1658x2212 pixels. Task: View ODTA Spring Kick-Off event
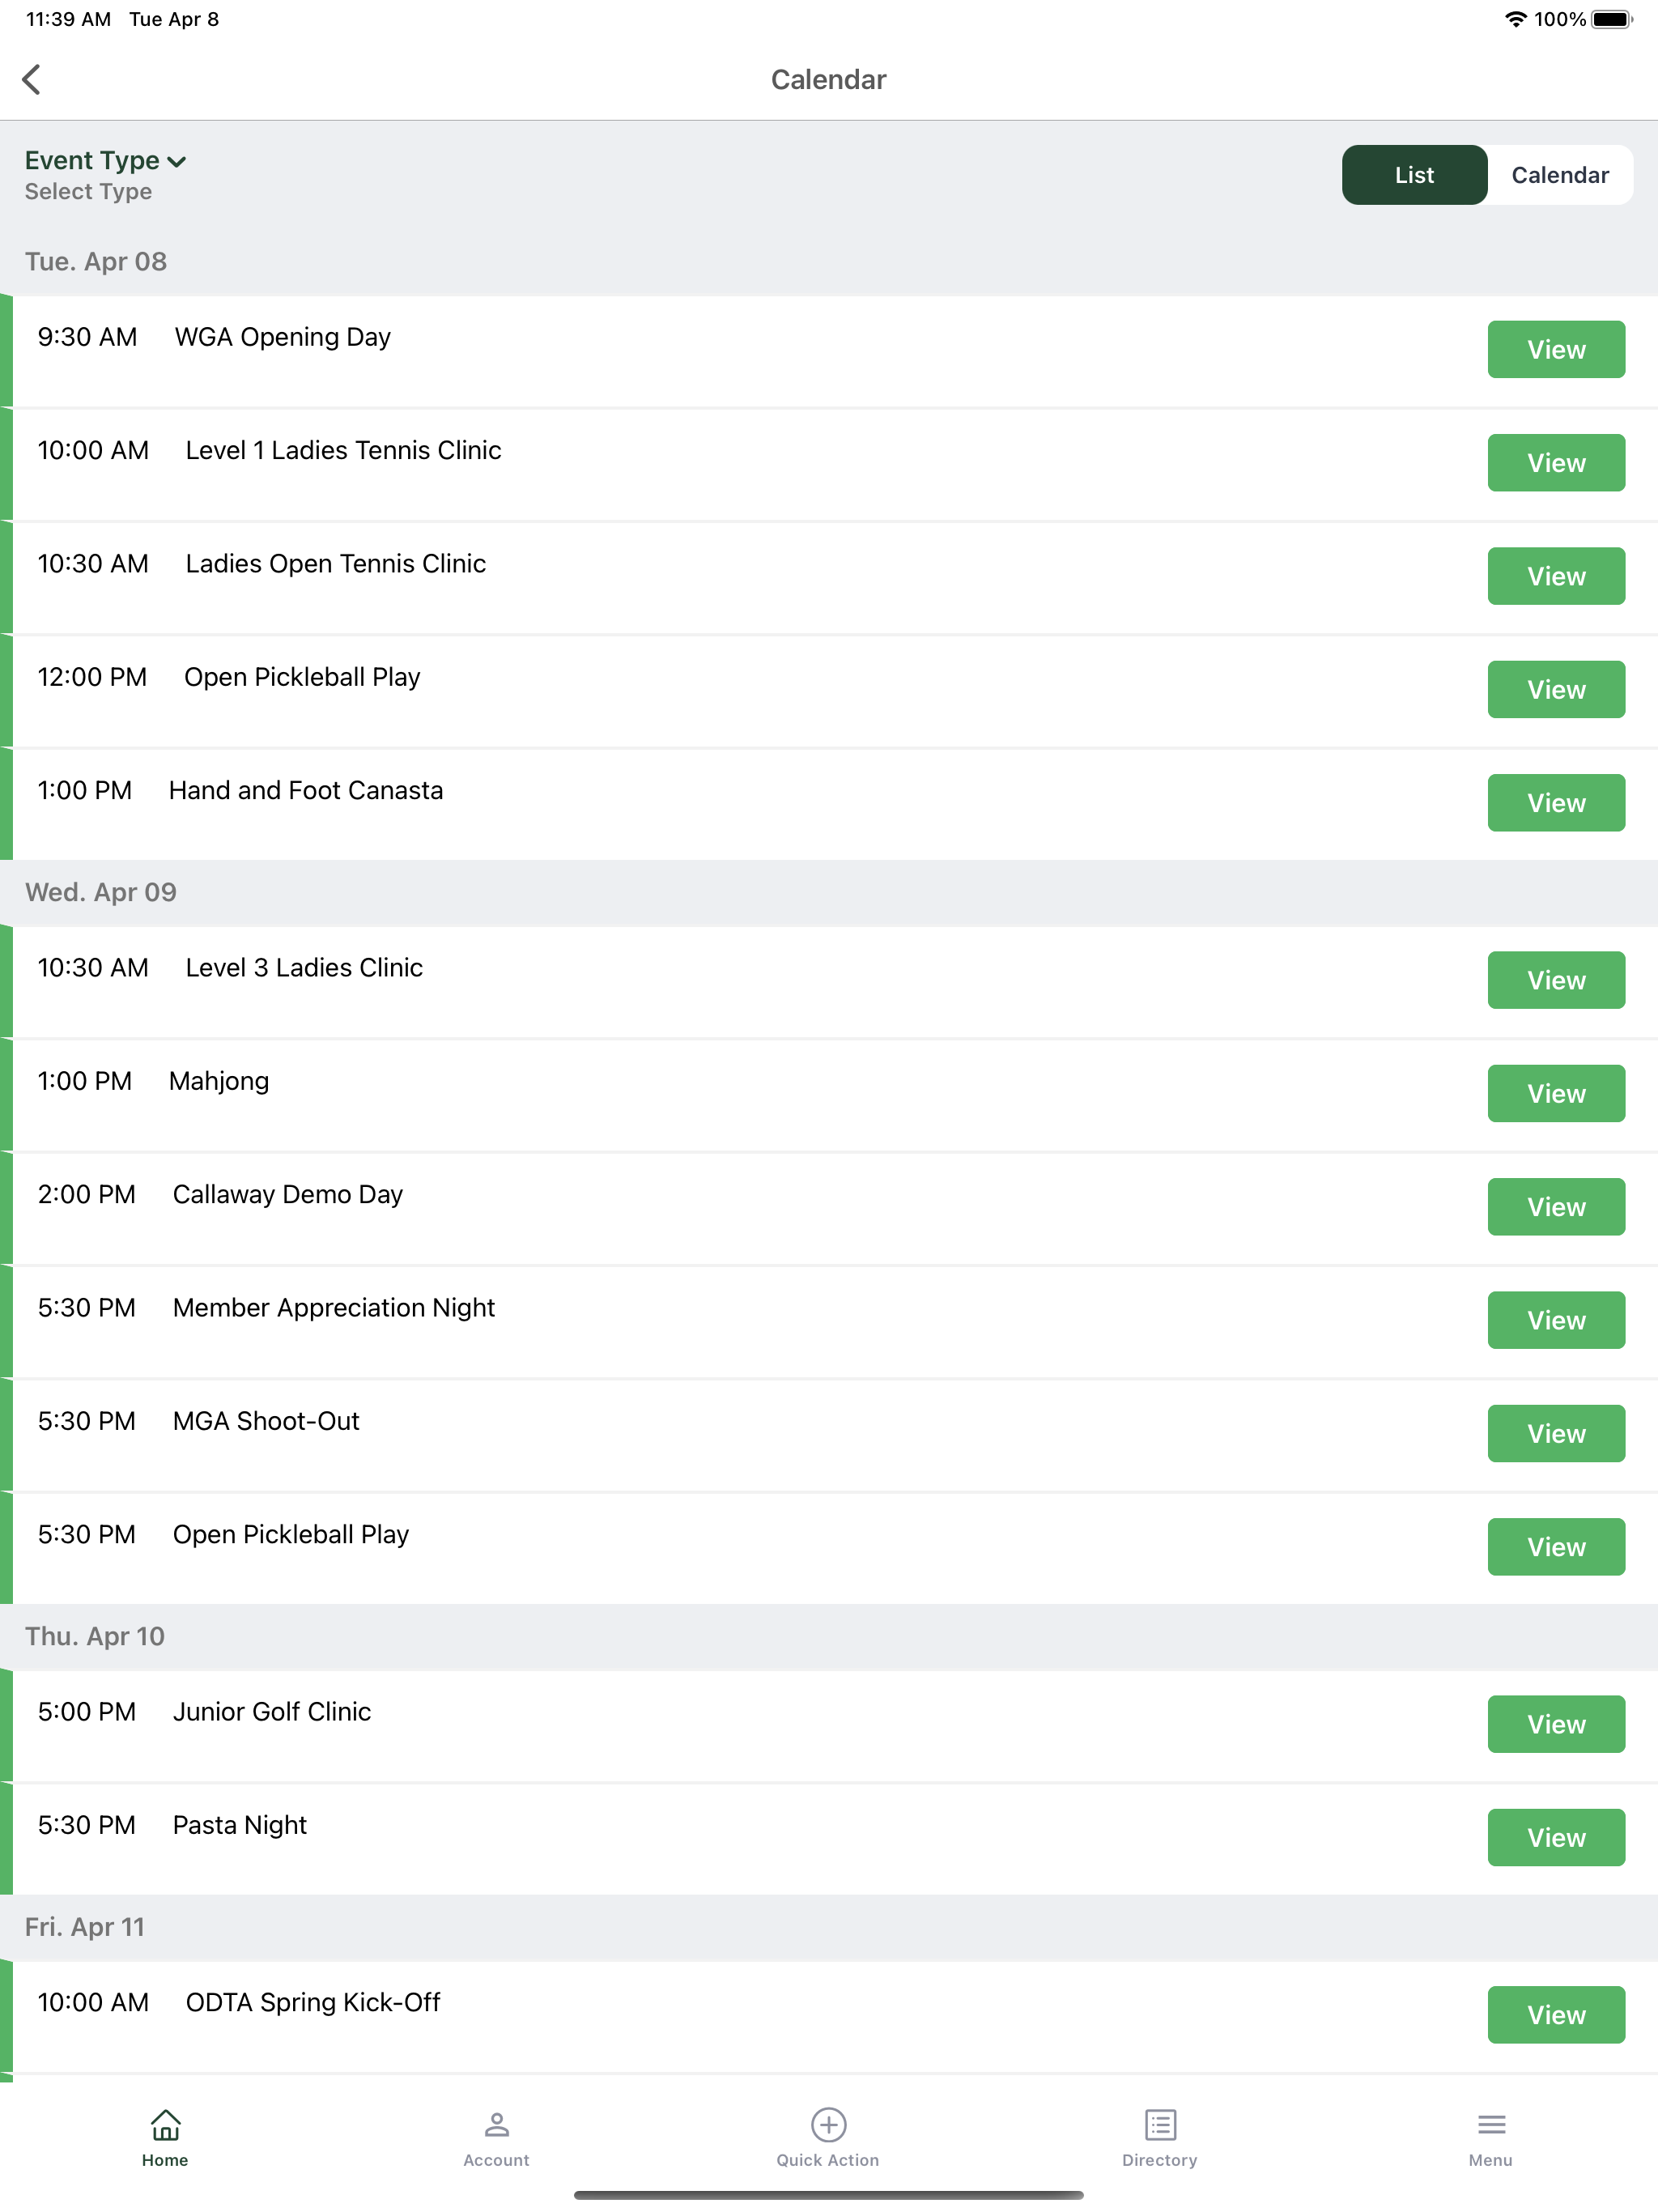point(1556,2015)
